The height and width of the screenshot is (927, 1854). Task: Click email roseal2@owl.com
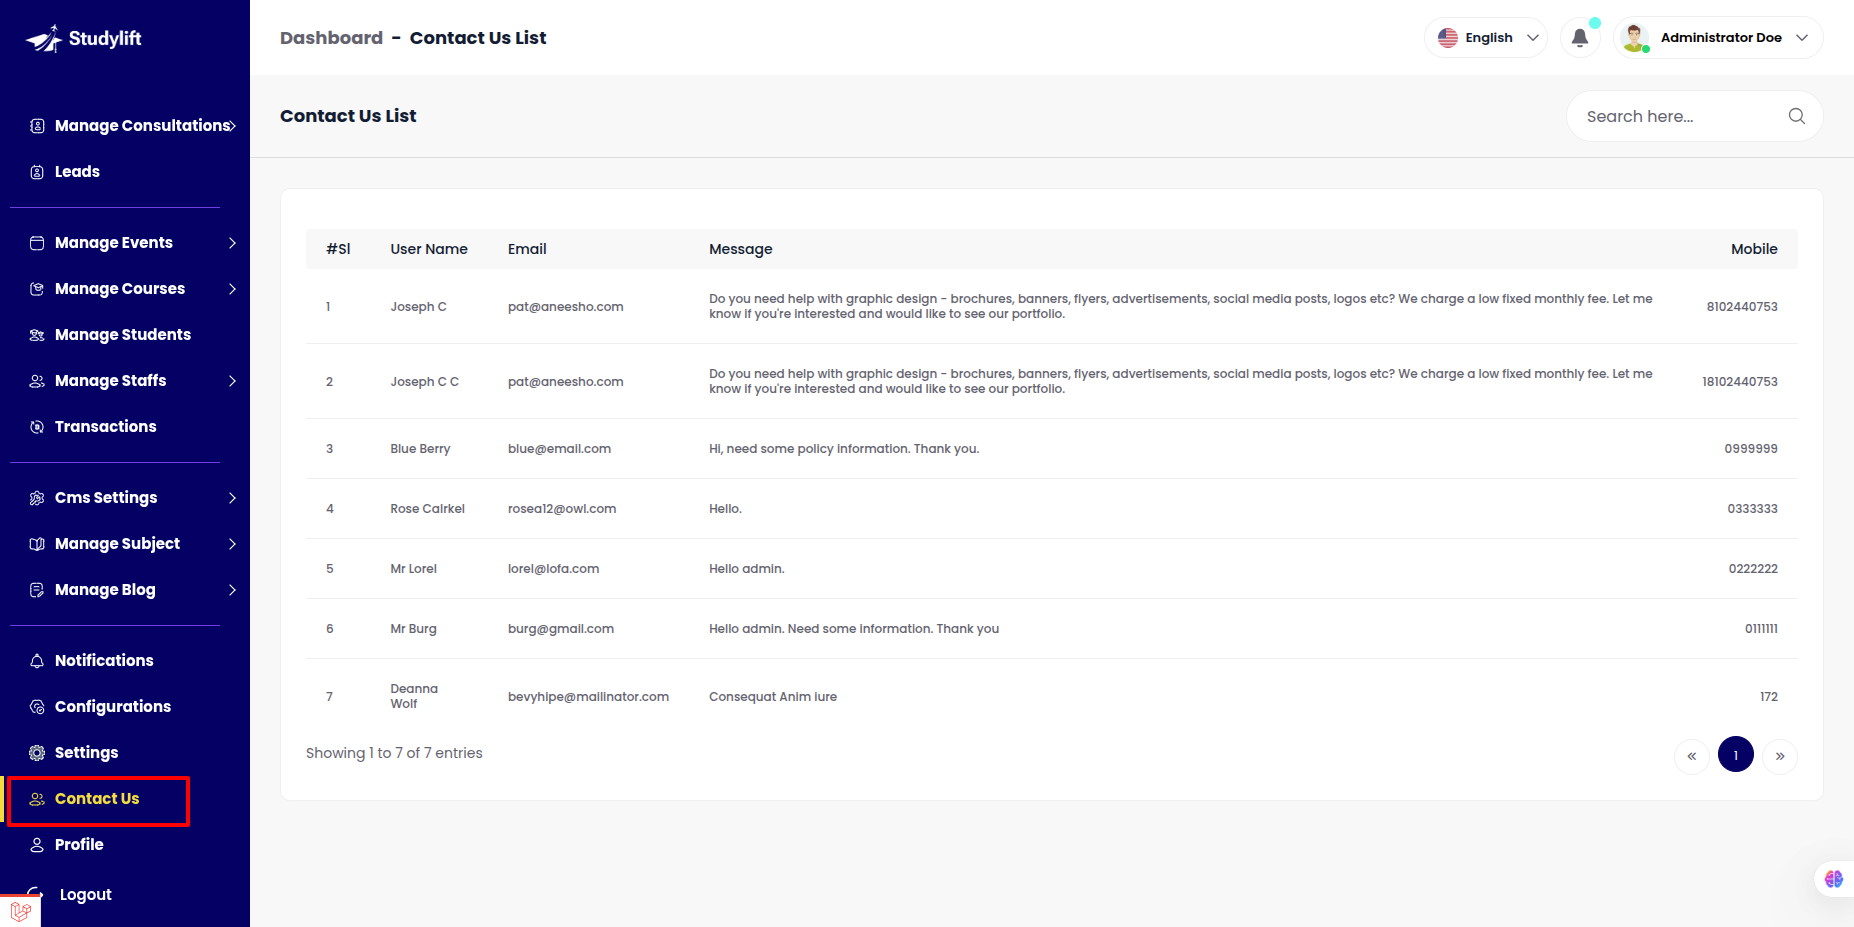tap(562, 509)
